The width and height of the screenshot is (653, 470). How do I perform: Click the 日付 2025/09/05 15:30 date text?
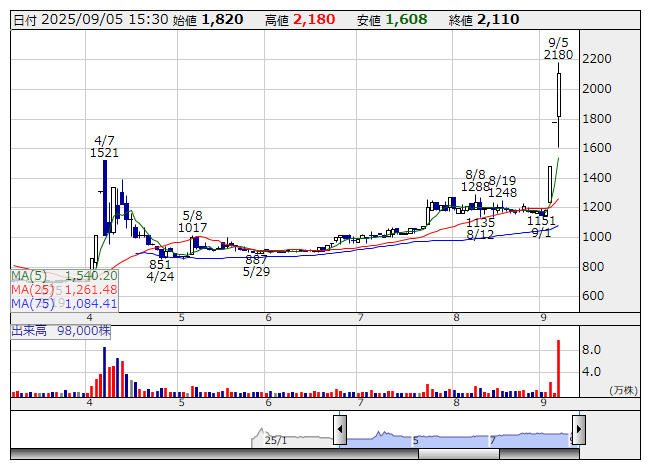pos(91,20)
